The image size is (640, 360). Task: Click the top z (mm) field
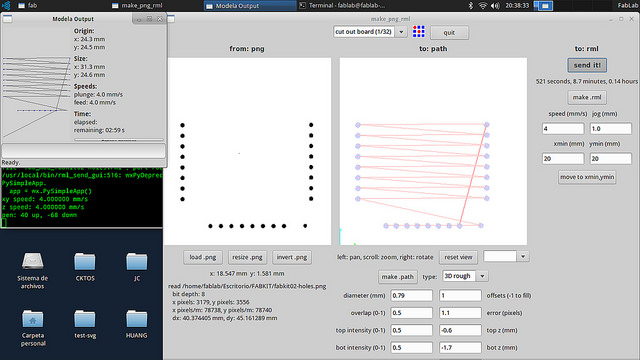tap(460, 330)
